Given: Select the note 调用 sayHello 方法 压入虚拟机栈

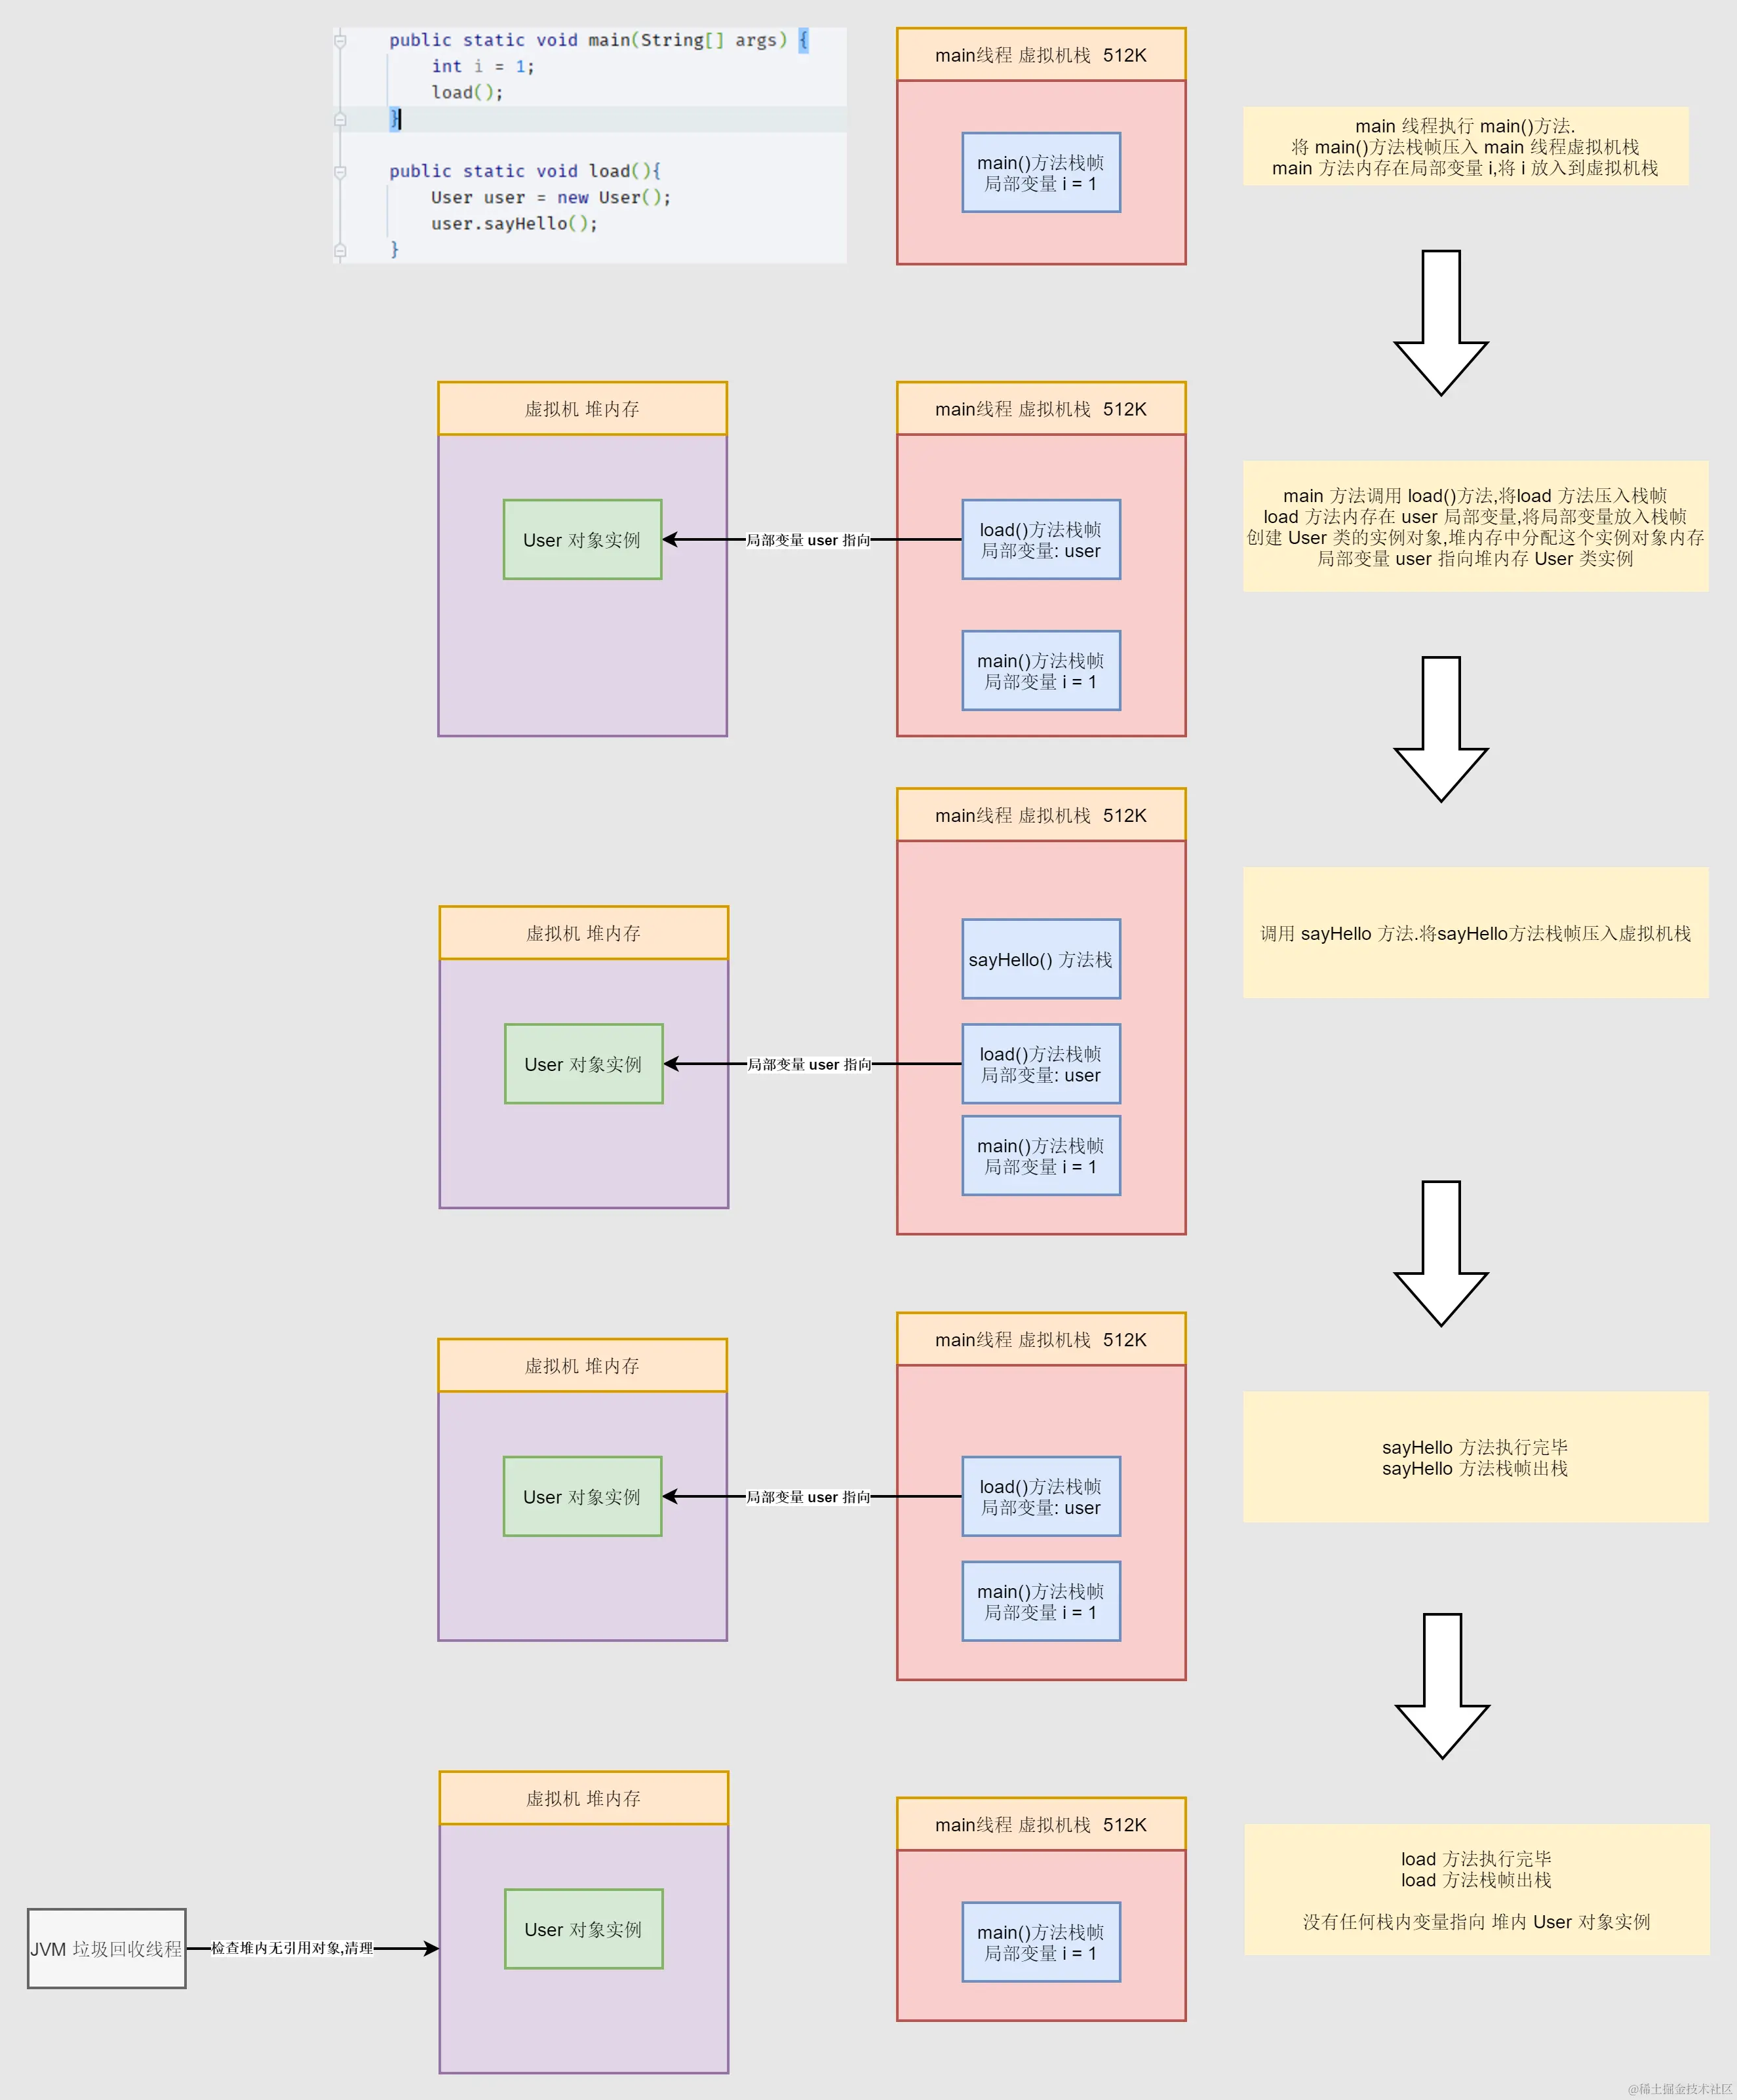Looking at the screenshot, I should point(1475,932).
